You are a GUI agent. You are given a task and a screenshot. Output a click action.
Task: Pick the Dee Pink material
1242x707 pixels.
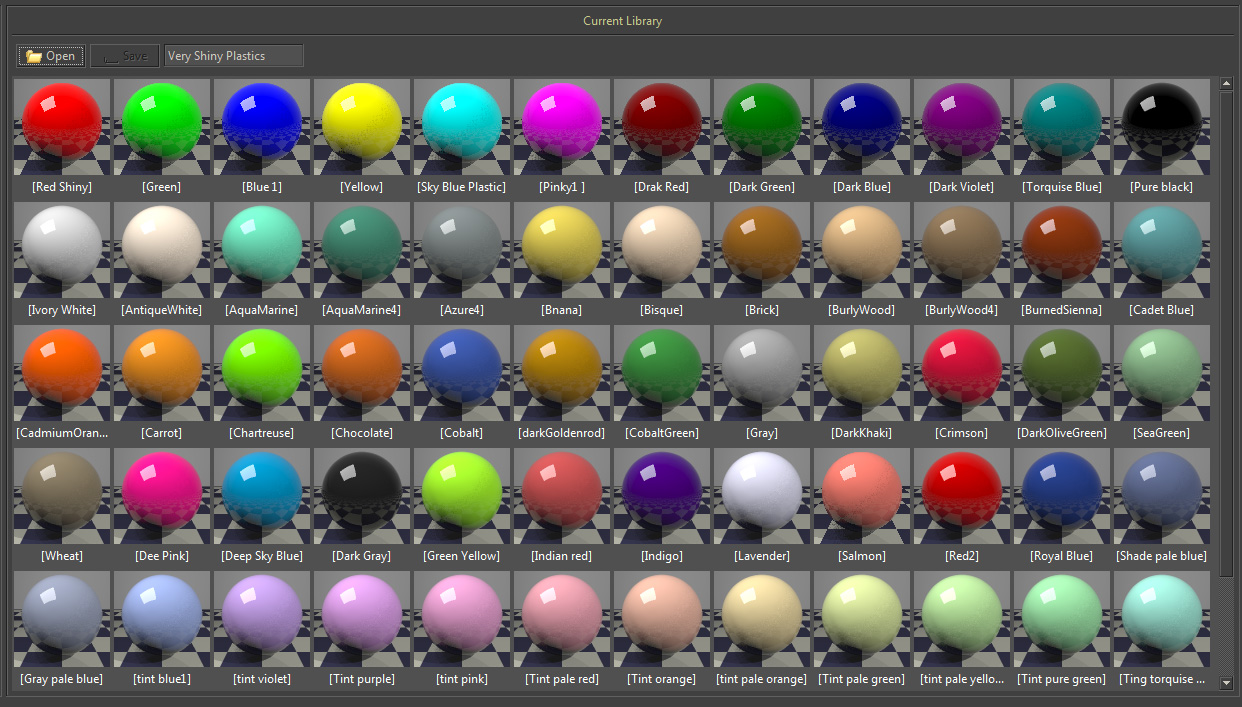click(x=162, y=496)
